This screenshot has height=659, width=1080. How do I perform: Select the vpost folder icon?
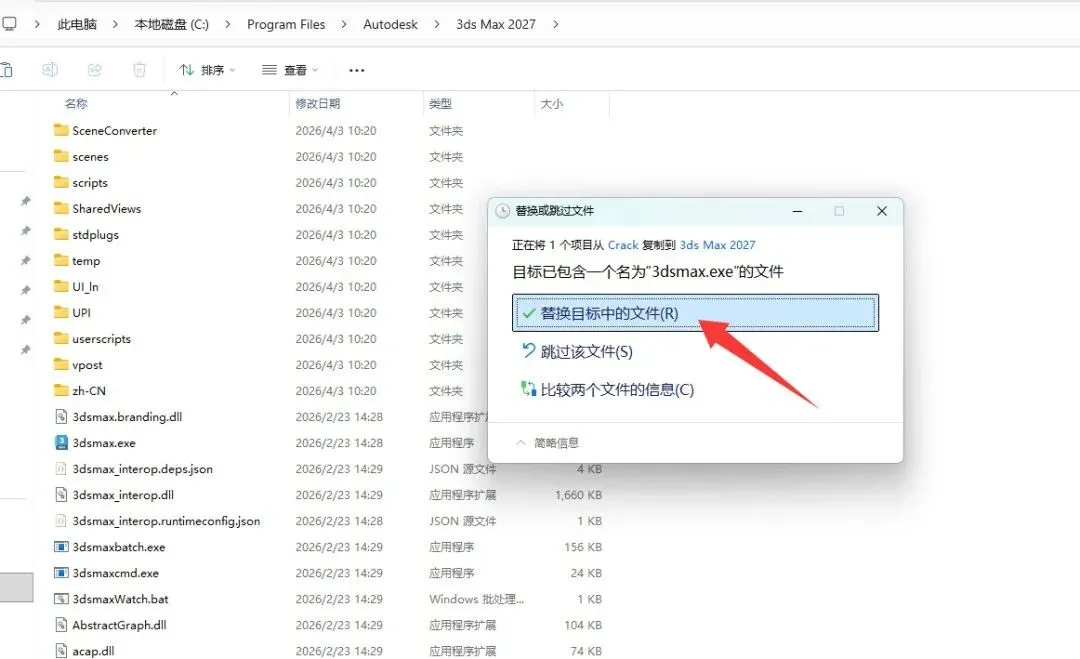click(x=61, y=364)
